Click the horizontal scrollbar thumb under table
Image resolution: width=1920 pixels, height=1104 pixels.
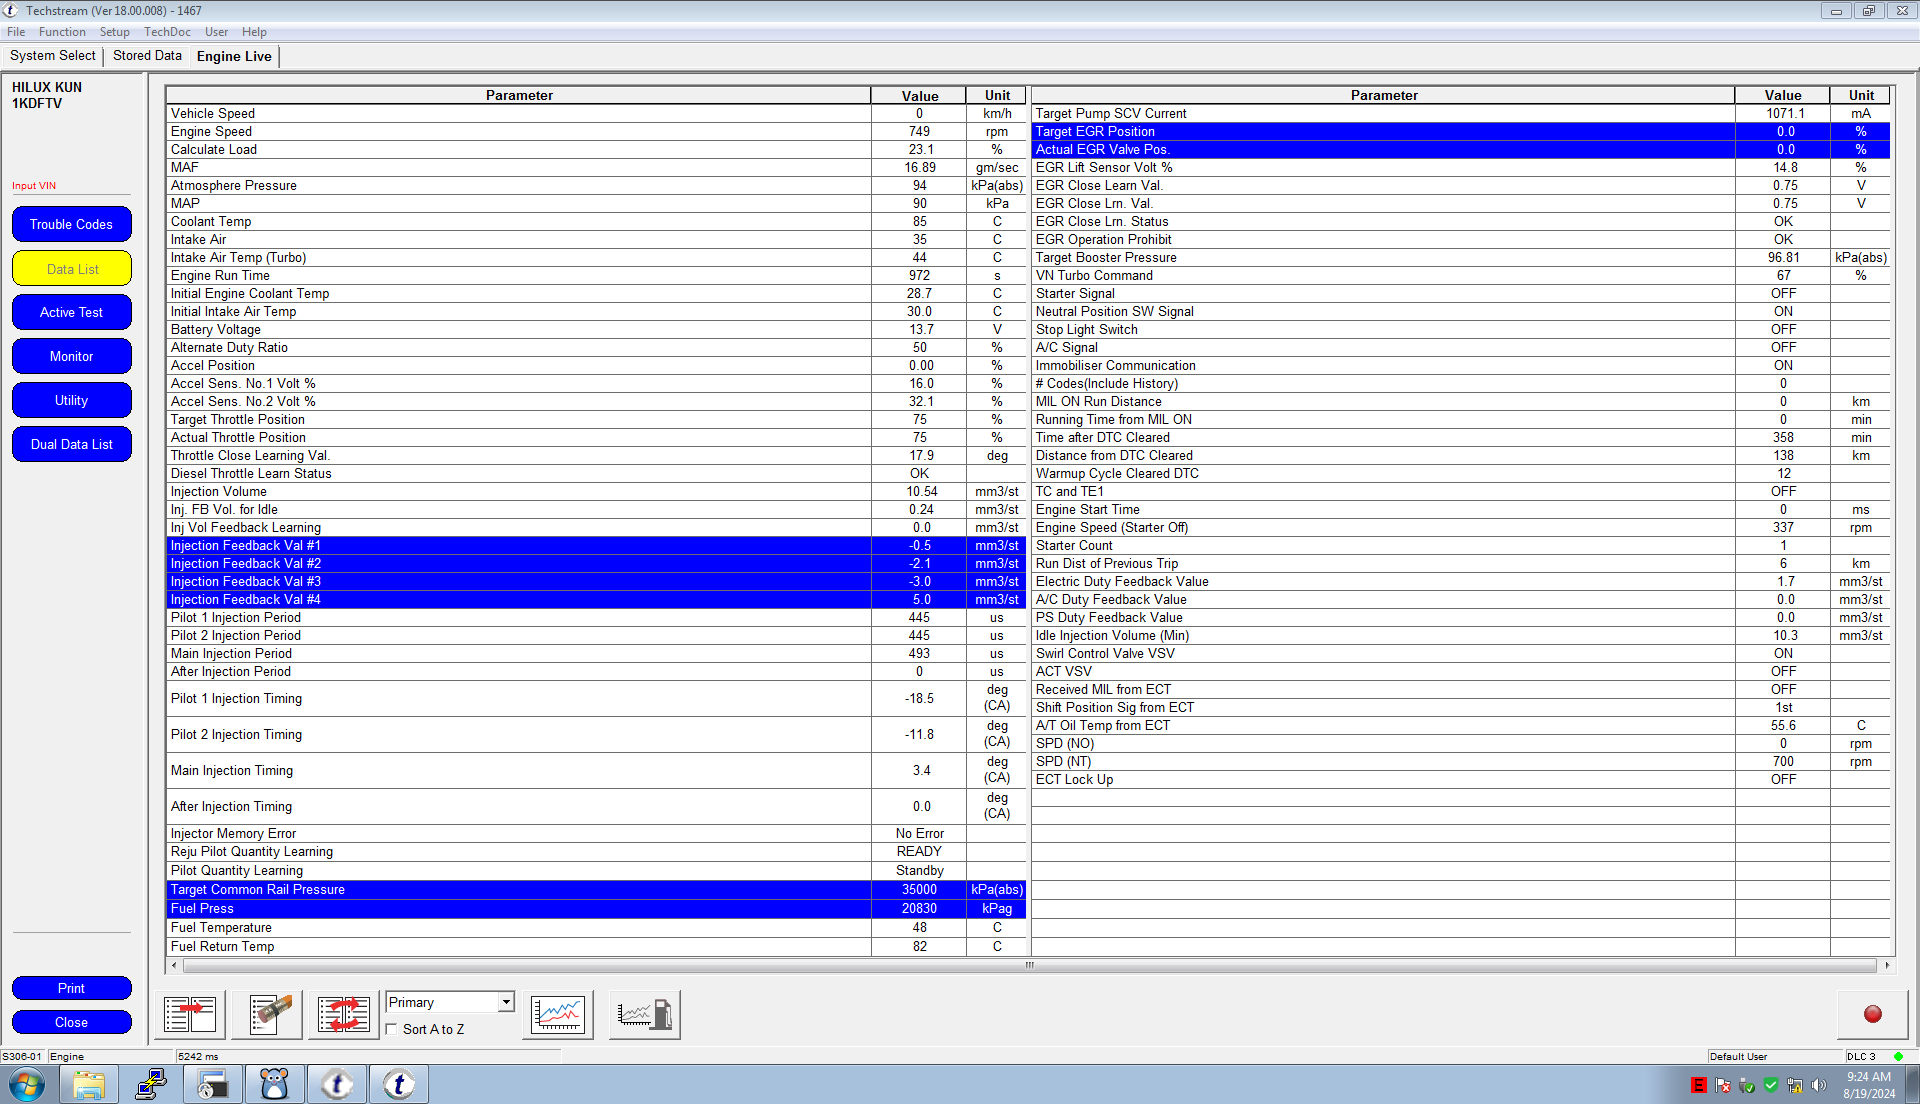click(1029, 966)
